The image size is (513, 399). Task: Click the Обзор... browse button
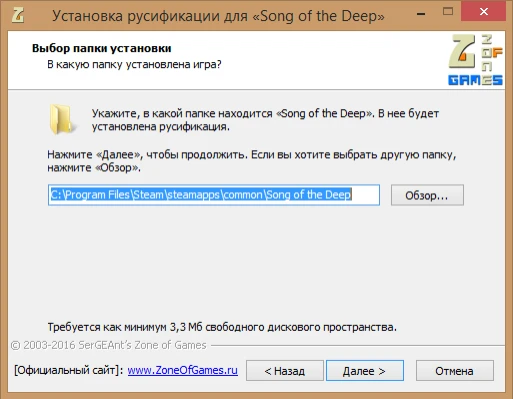point(427,195)
